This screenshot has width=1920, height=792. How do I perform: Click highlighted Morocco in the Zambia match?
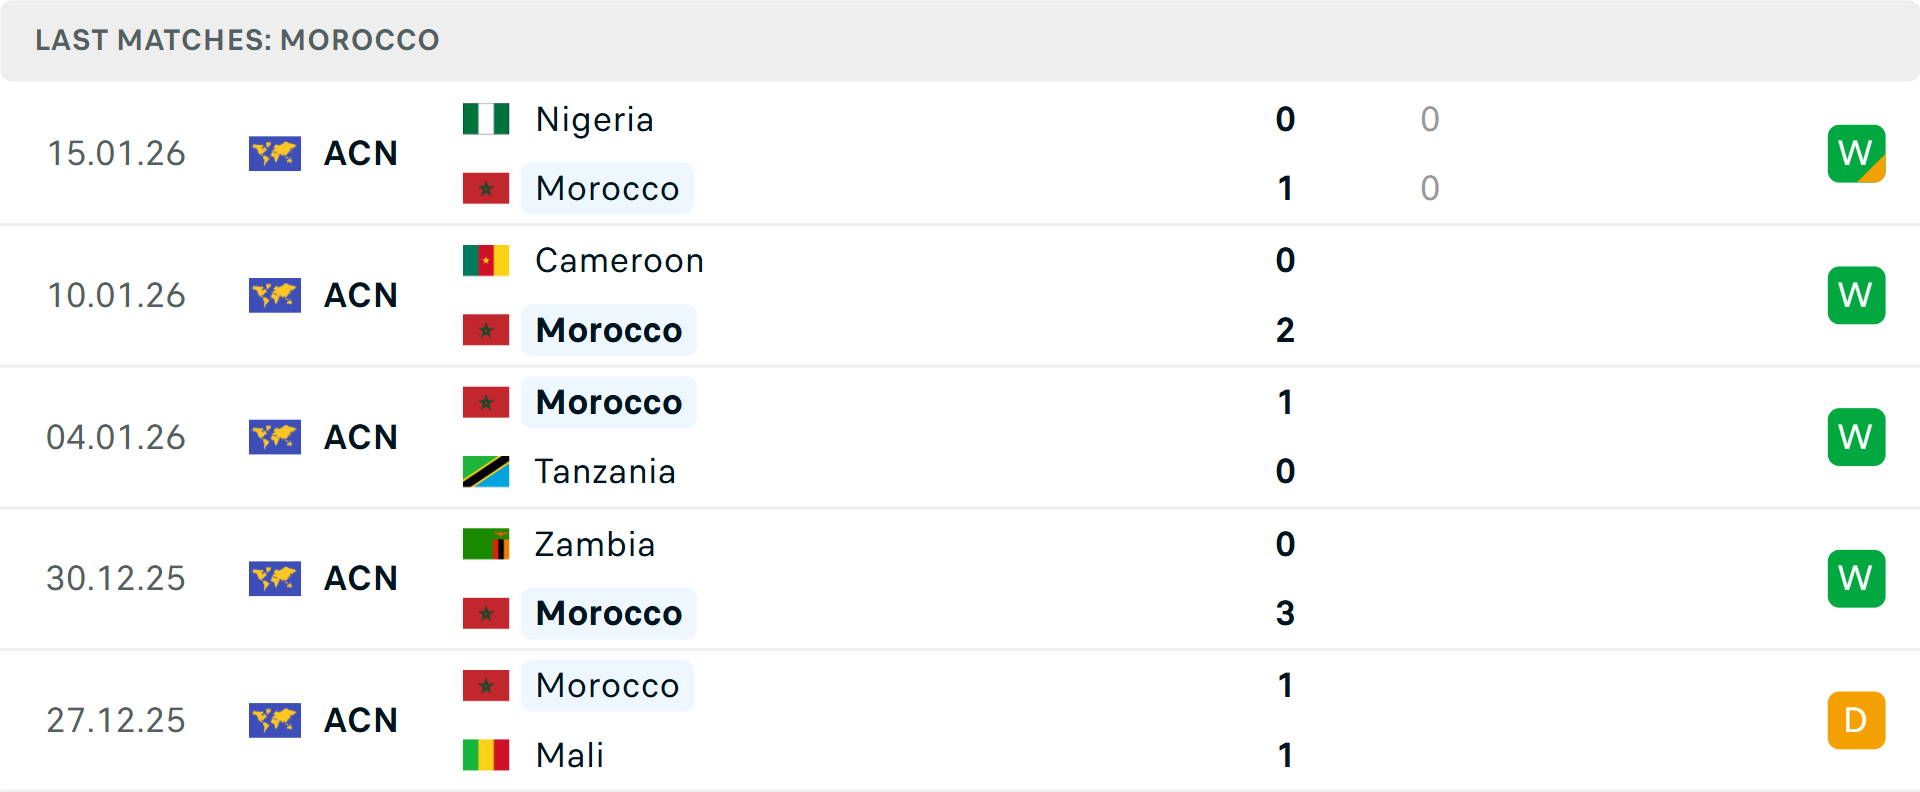coord(608,613)
